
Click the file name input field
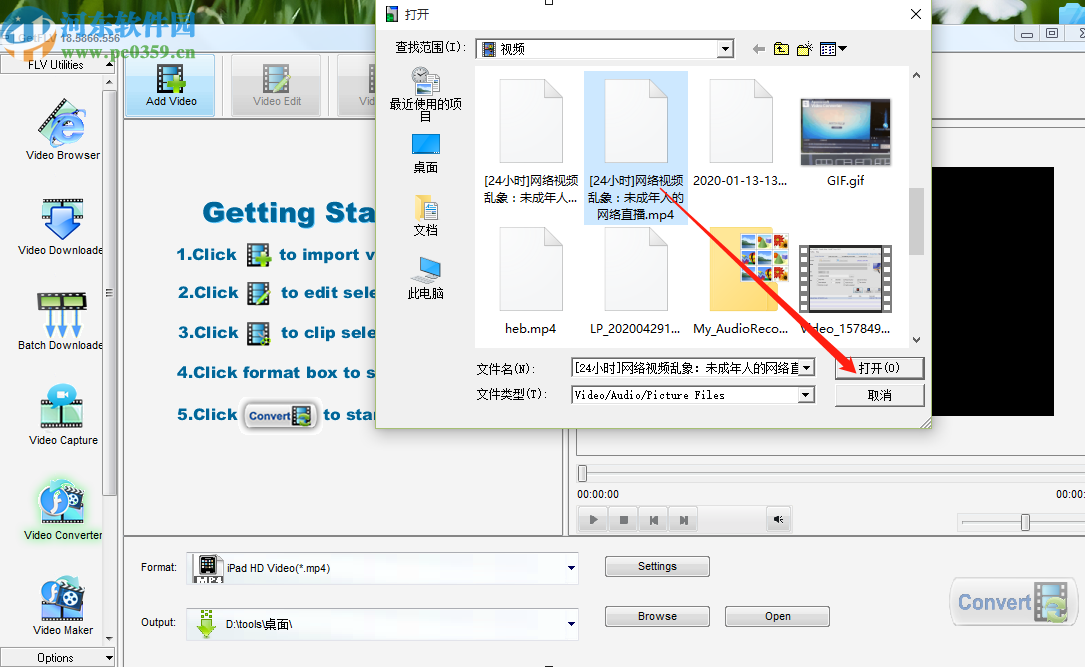[686, 368]
